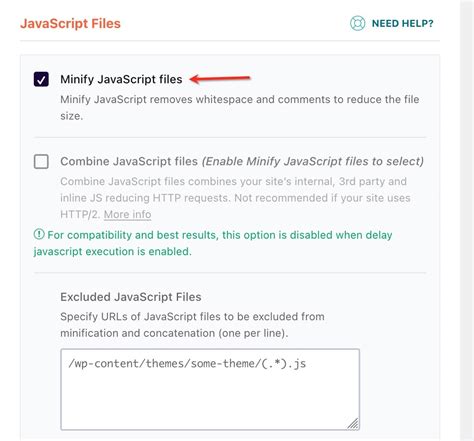Click the lifebuoy help icon
This screenshot has height=441, width=474.
[357, 23]
